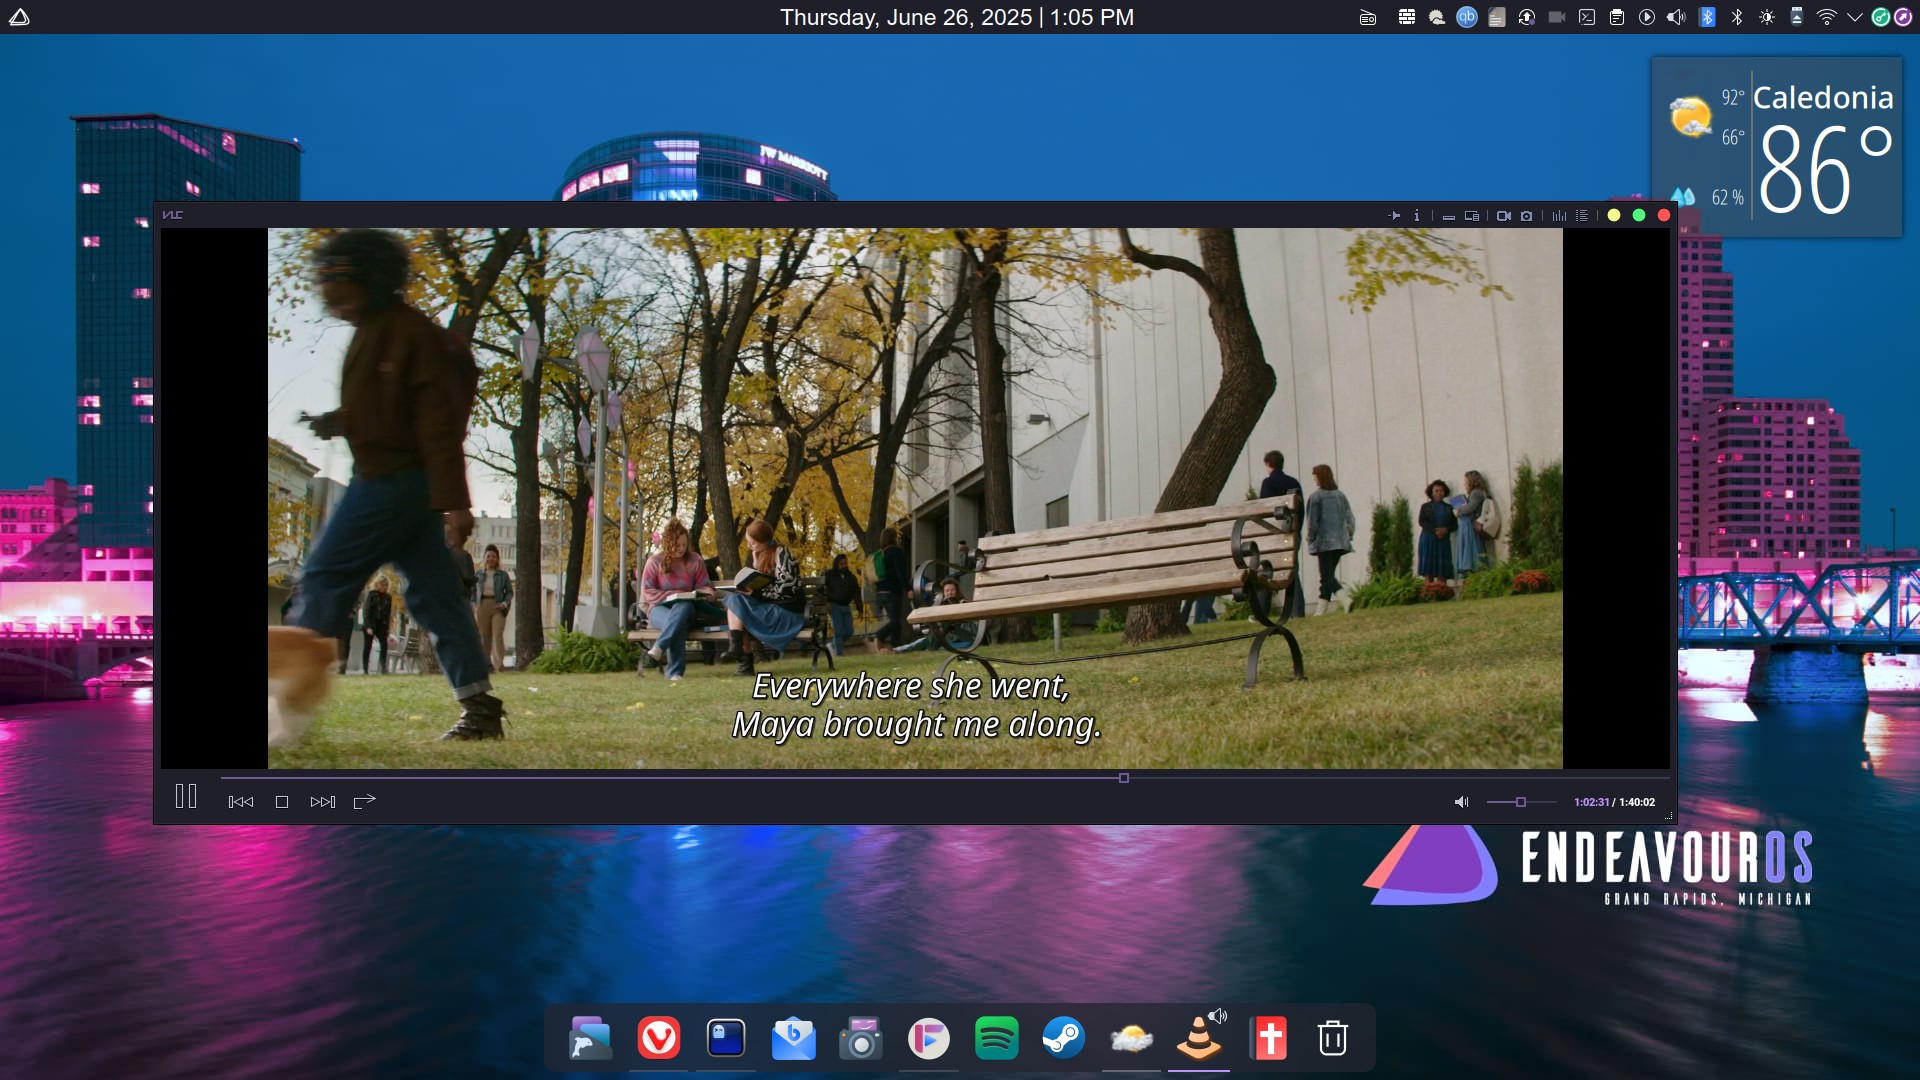Viewport: 1920px width, 1080px height.
Task: Show the VLC playlist
Action: (1582, 215)
